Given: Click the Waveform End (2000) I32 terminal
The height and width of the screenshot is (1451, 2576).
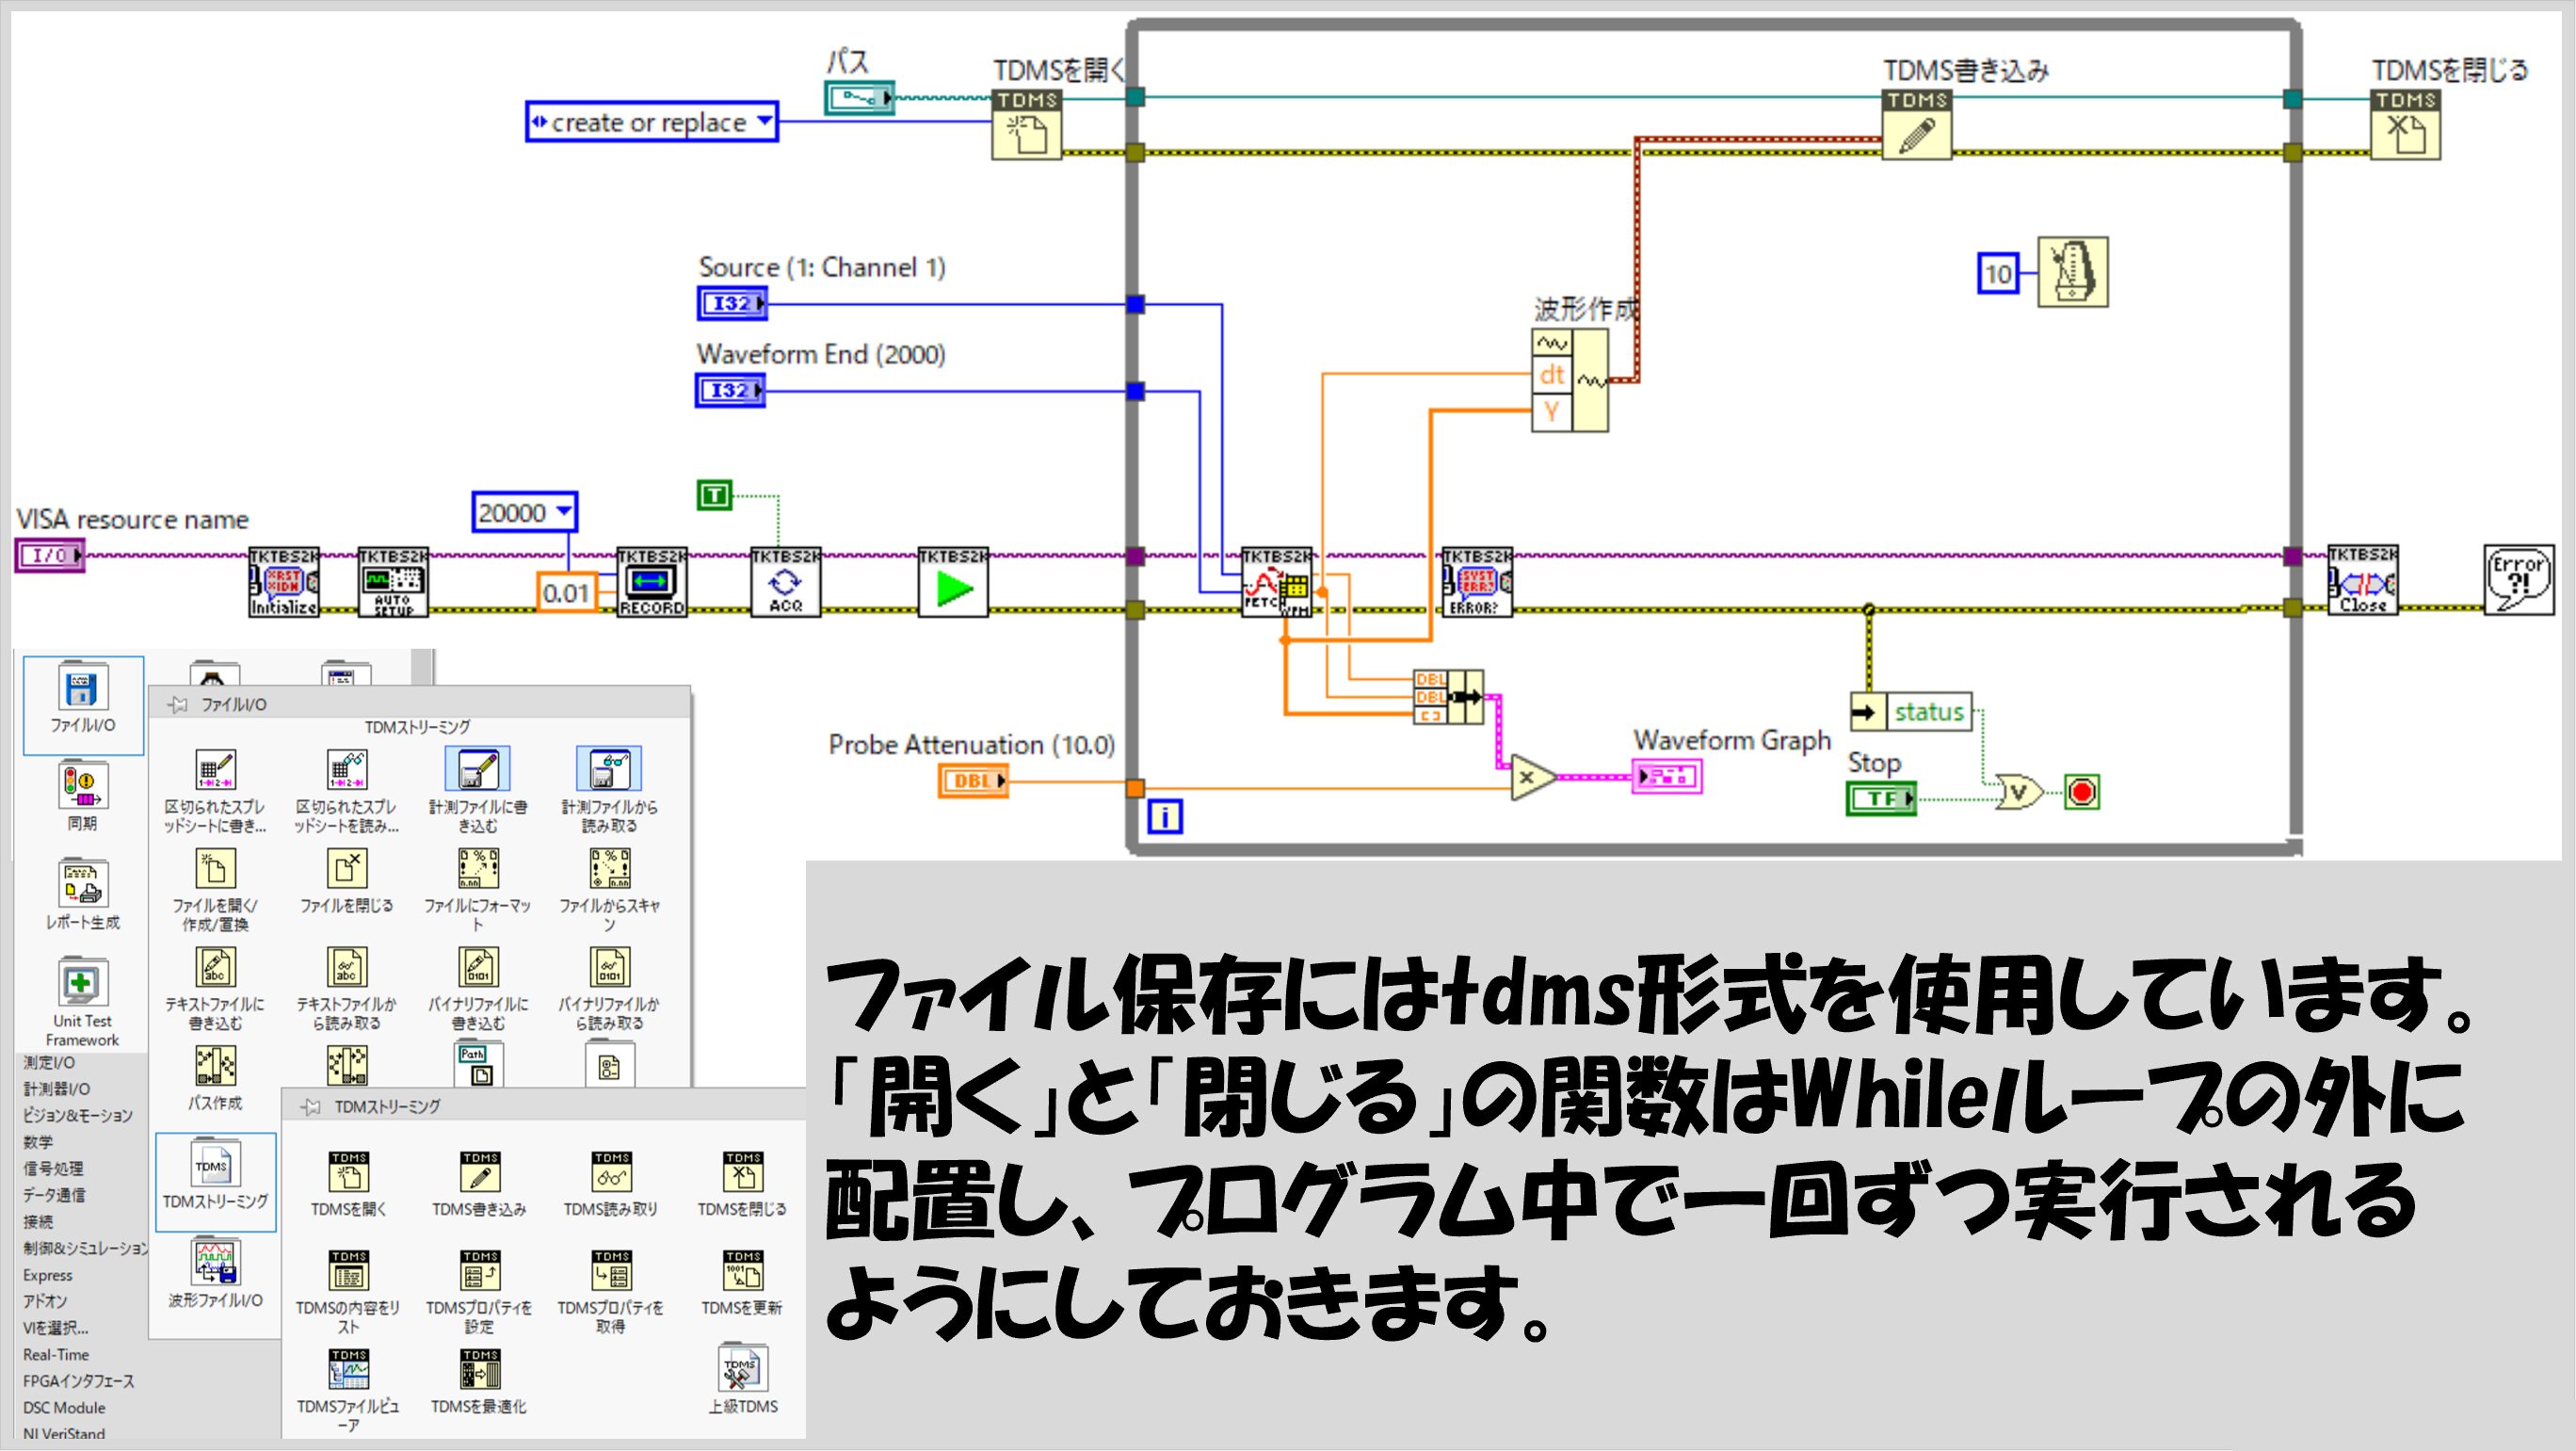Looking at the screenshot, I should tap(730, 390).
